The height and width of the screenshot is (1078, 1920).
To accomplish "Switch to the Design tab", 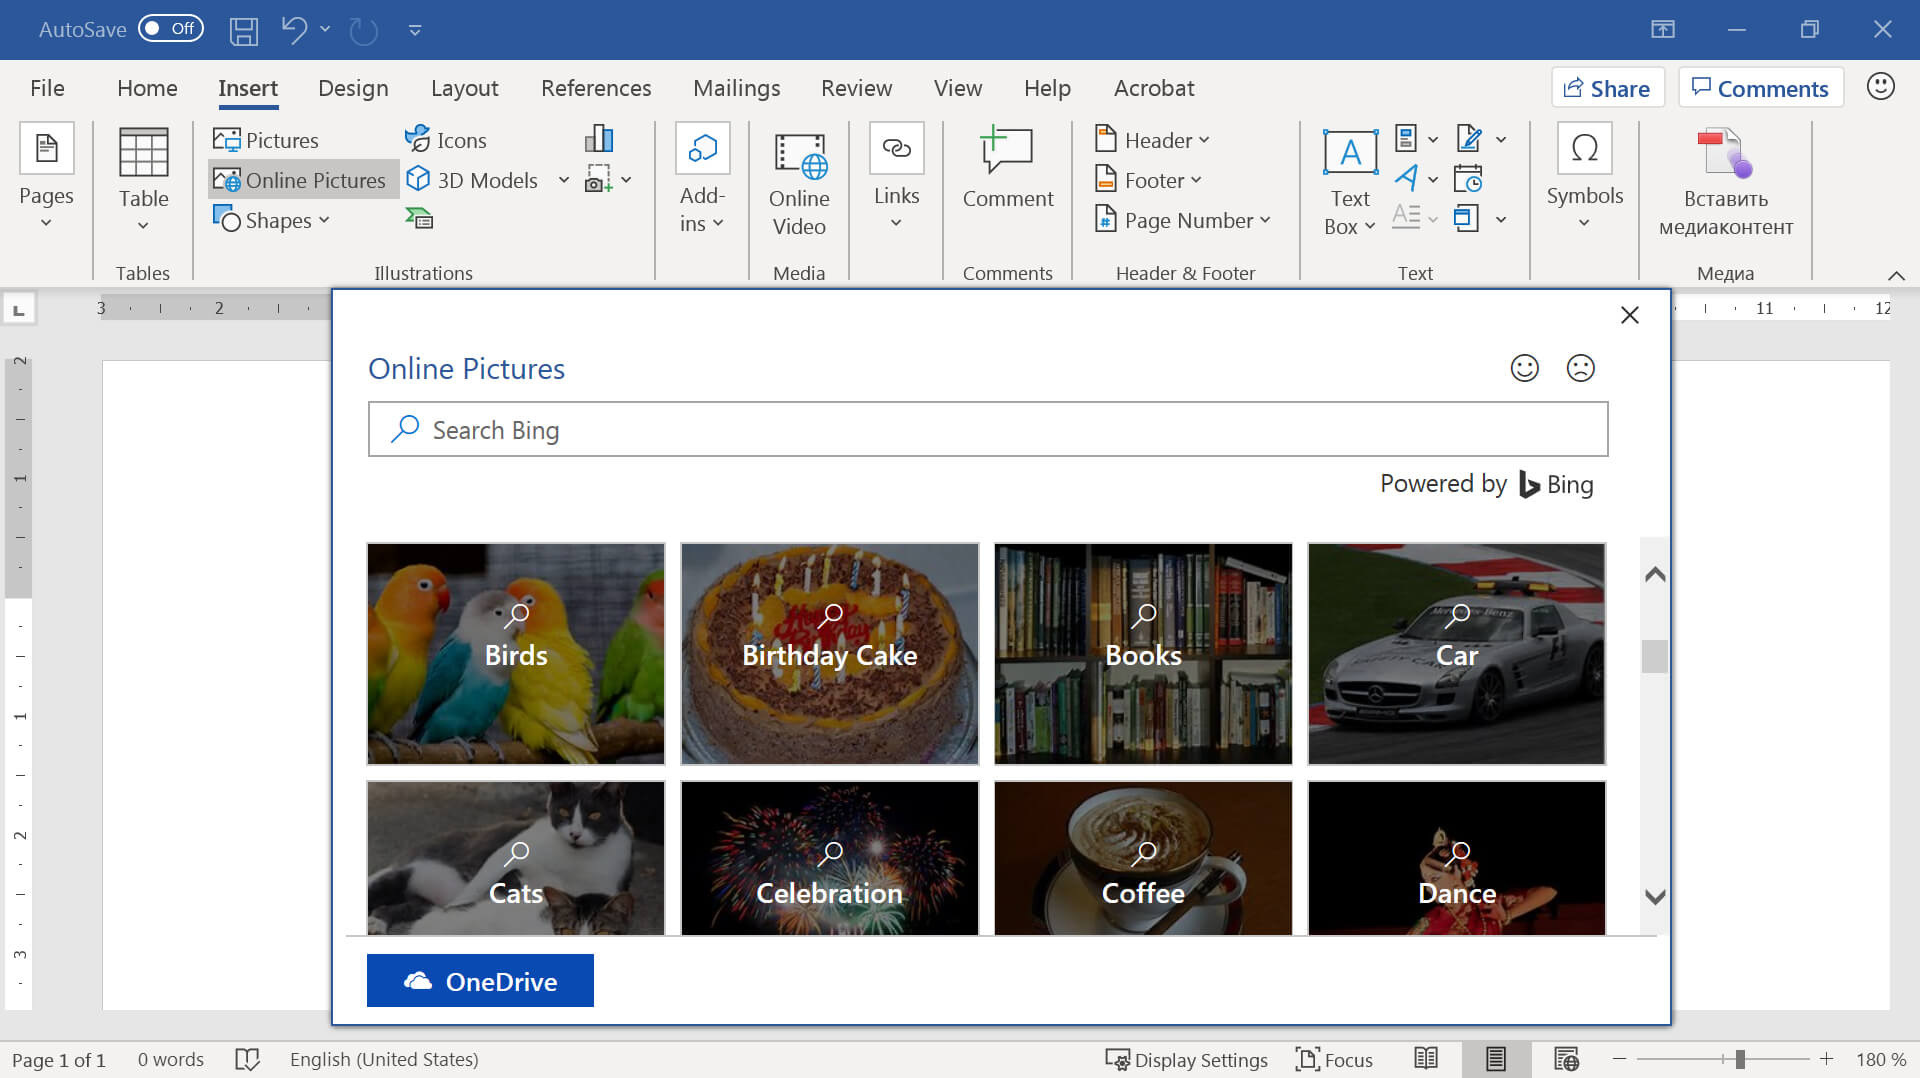I will pyautogui.click(x=353, y=88).
